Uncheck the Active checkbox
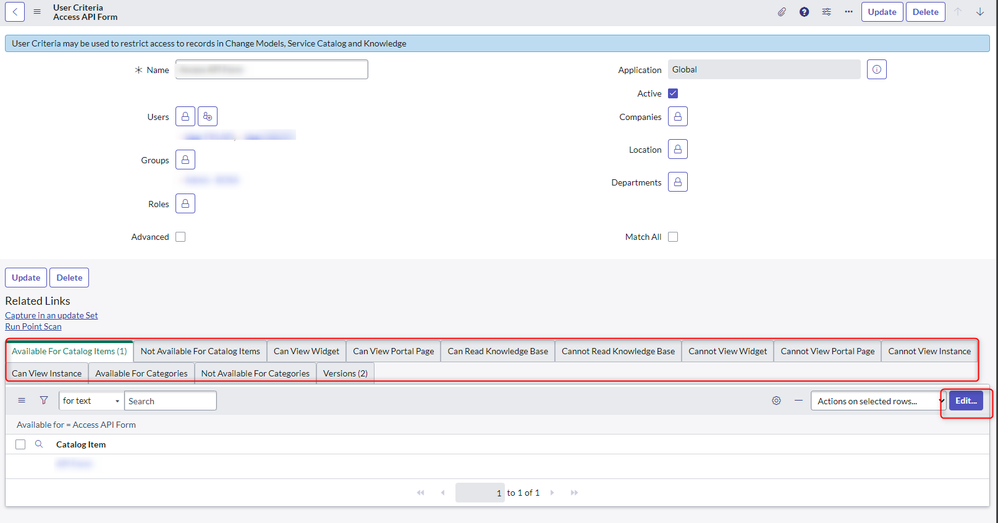The image size is (998, 523). point(673,94)
